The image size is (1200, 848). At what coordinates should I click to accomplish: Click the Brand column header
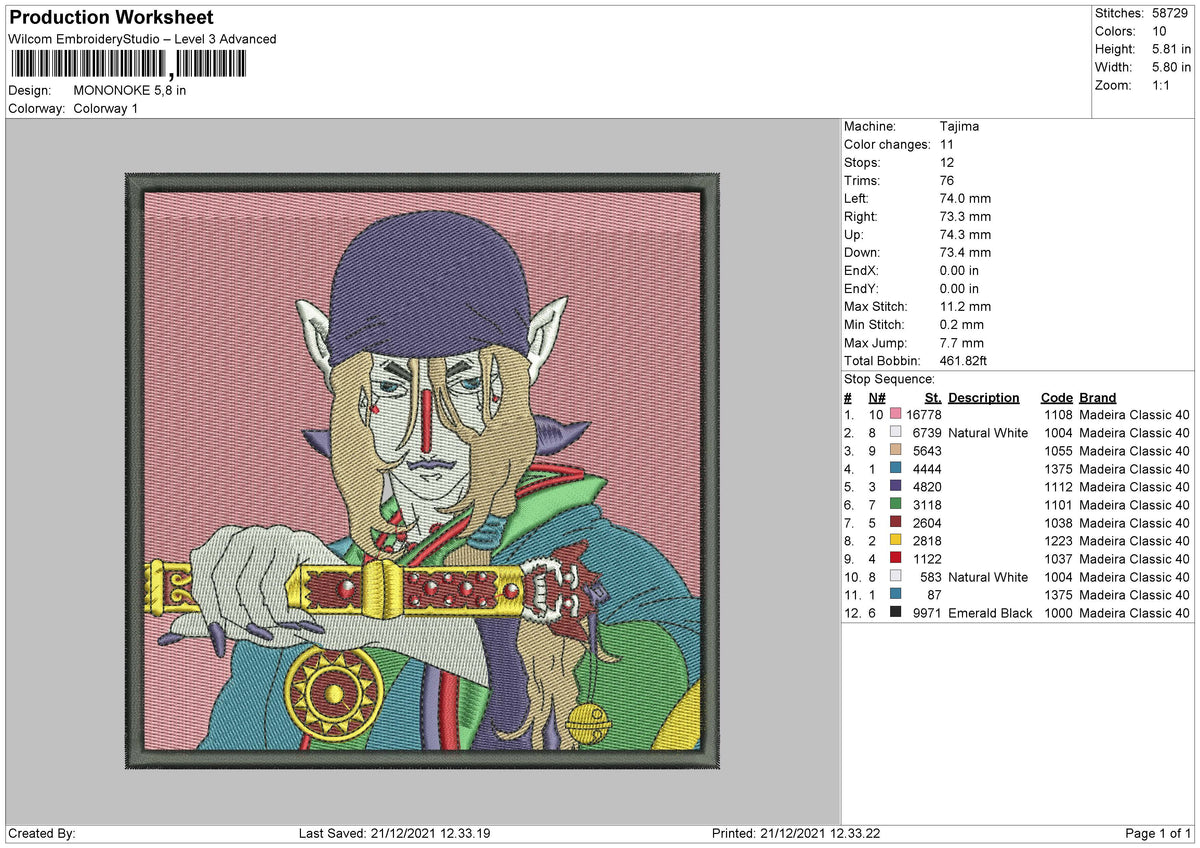pyautogui.click(x=1098, y=397)
